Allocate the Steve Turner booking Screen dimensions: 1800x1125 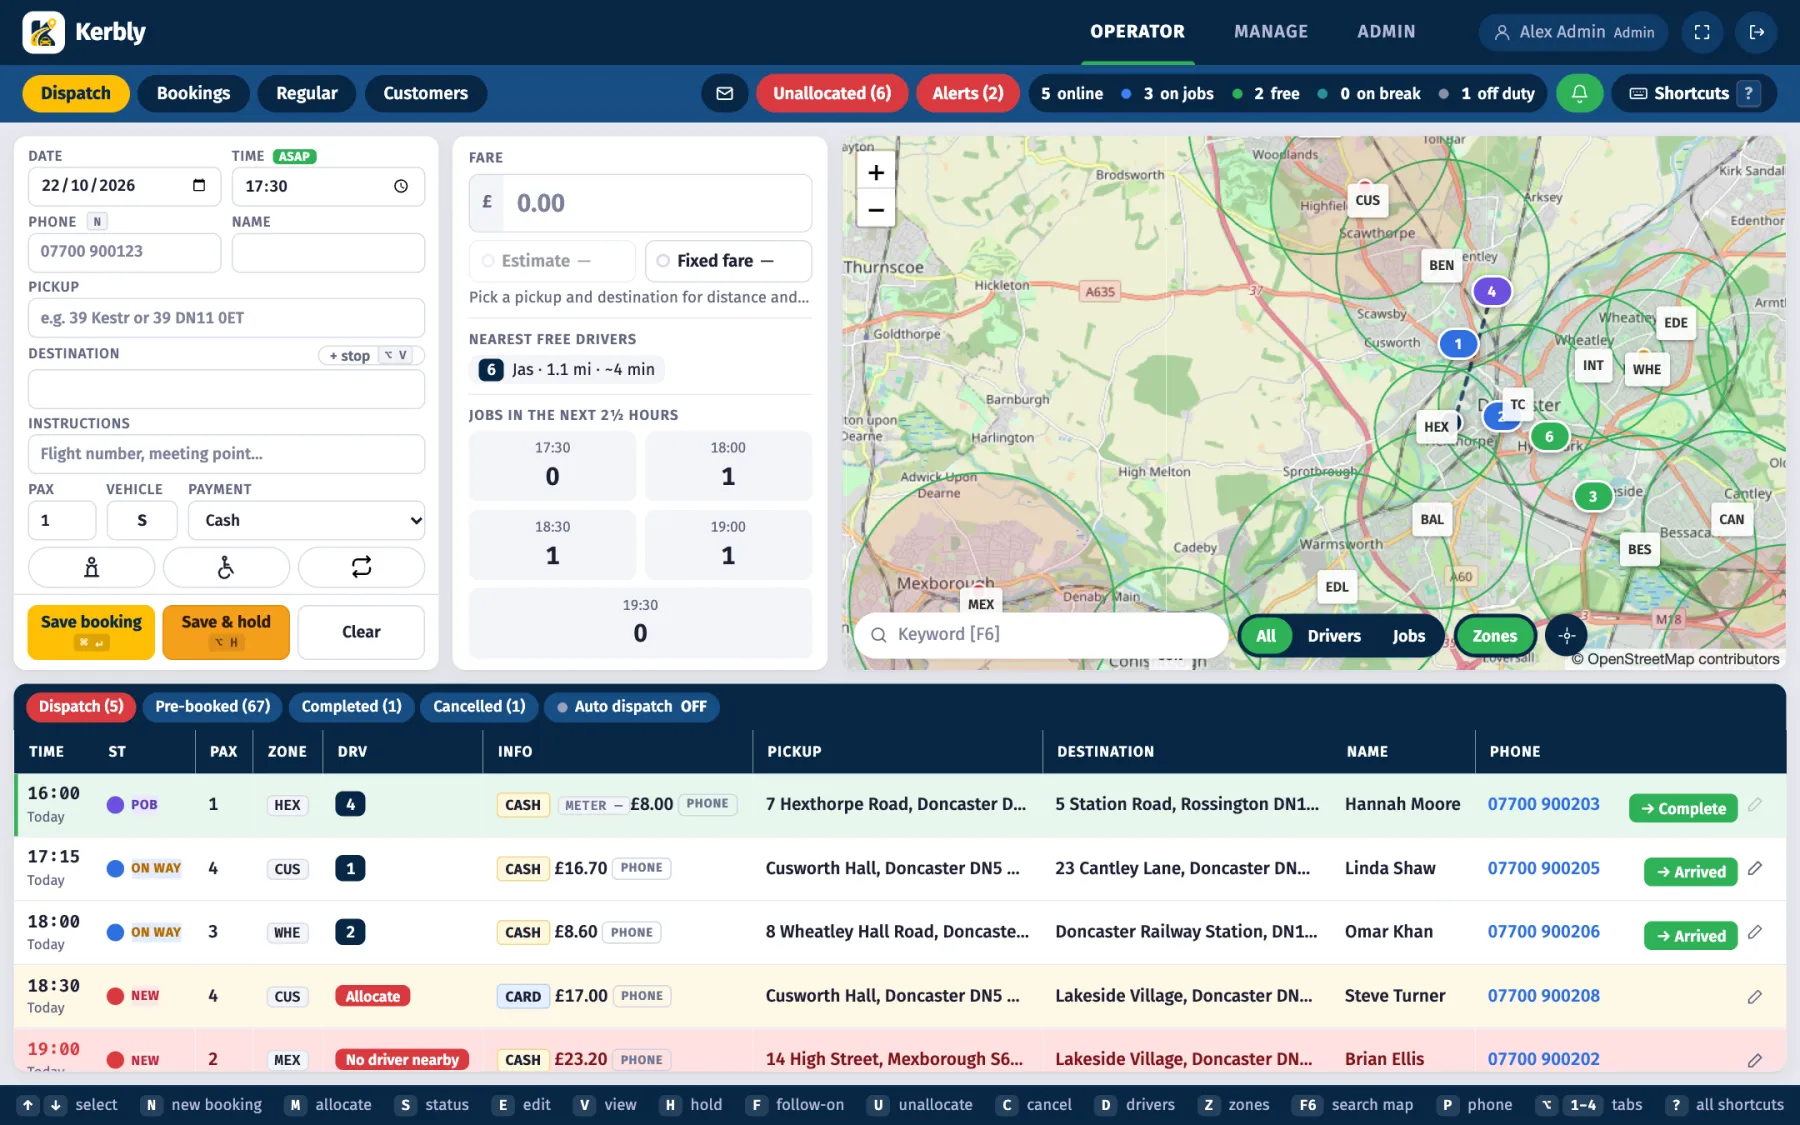point(372,996)
